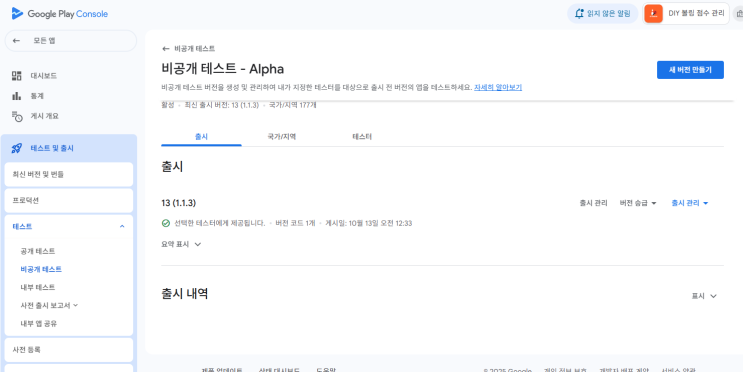The width and height of the screenshot is (743, 372).
Task: Open 최신 버전 및 번들
Action: 69,174
